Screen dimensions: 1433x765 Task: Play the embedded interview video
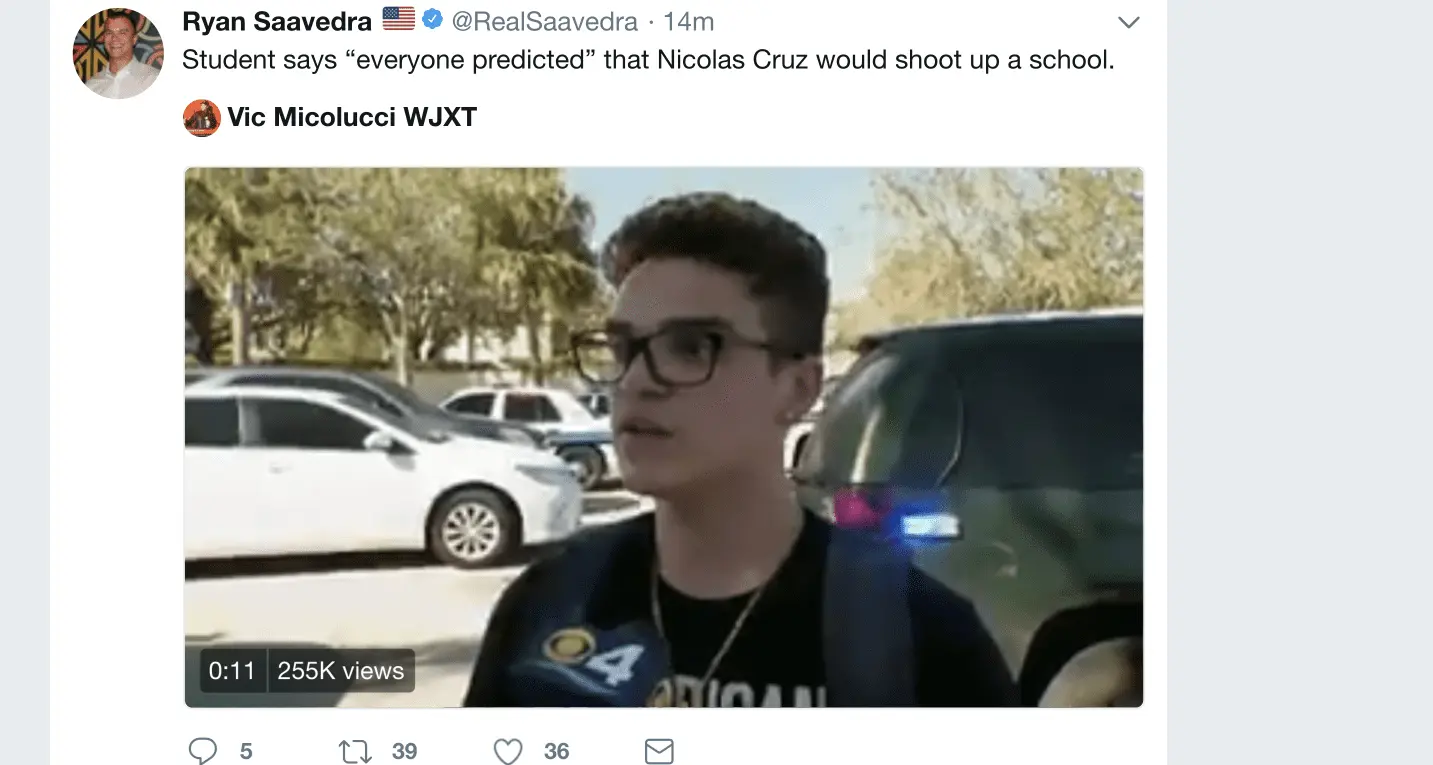pyautogui.click(x=664, y=437)
